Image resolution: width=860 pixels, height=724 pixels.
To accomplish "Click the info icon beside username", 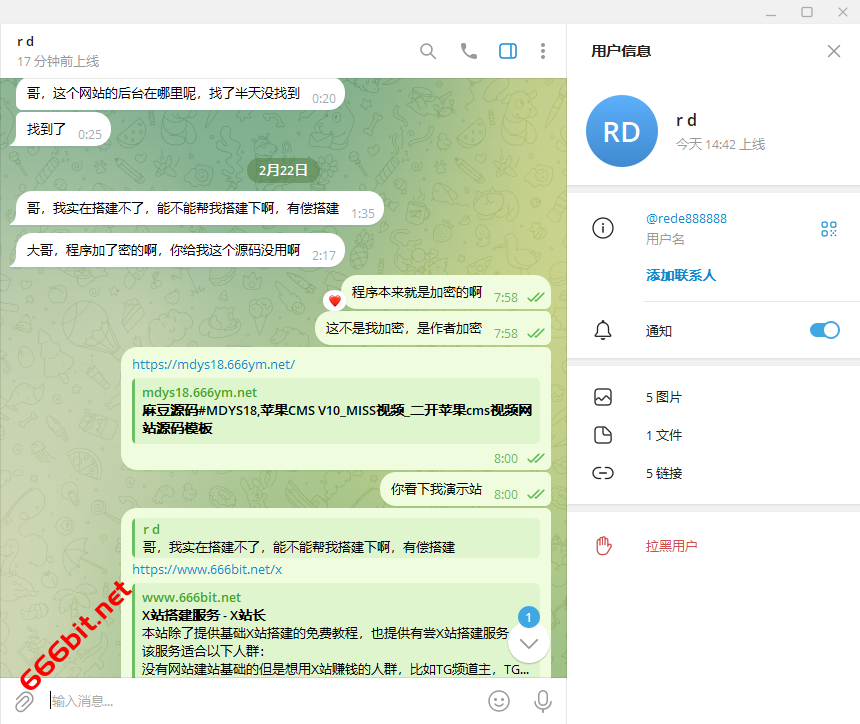I will click(603, 228).
